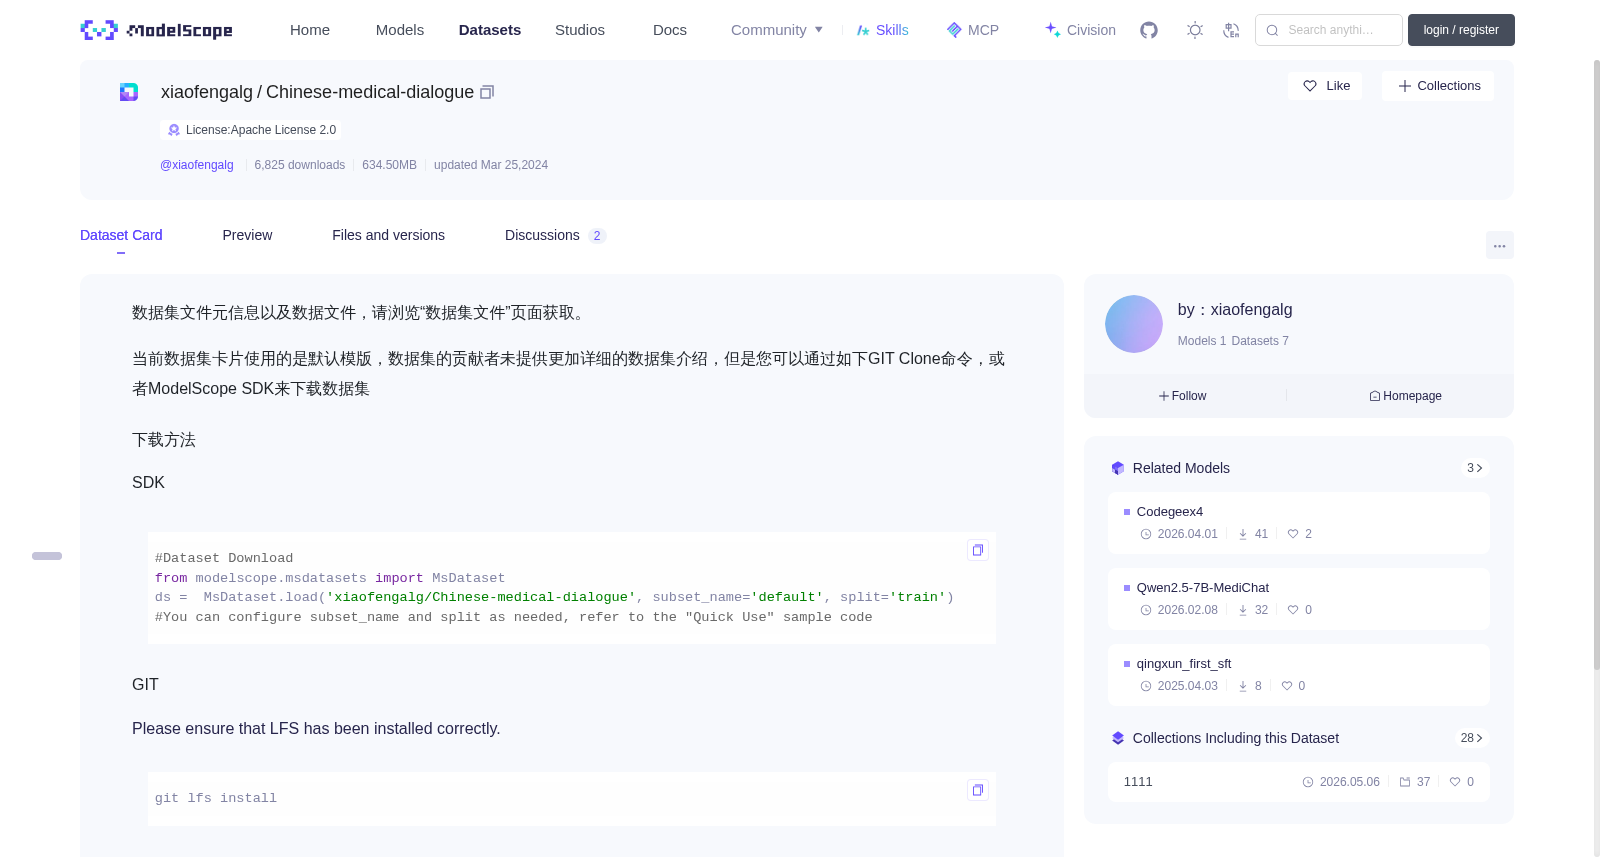Click the MCP diamond icon
The width and height of the screenshot is (1600, 857).
point(954,30)
